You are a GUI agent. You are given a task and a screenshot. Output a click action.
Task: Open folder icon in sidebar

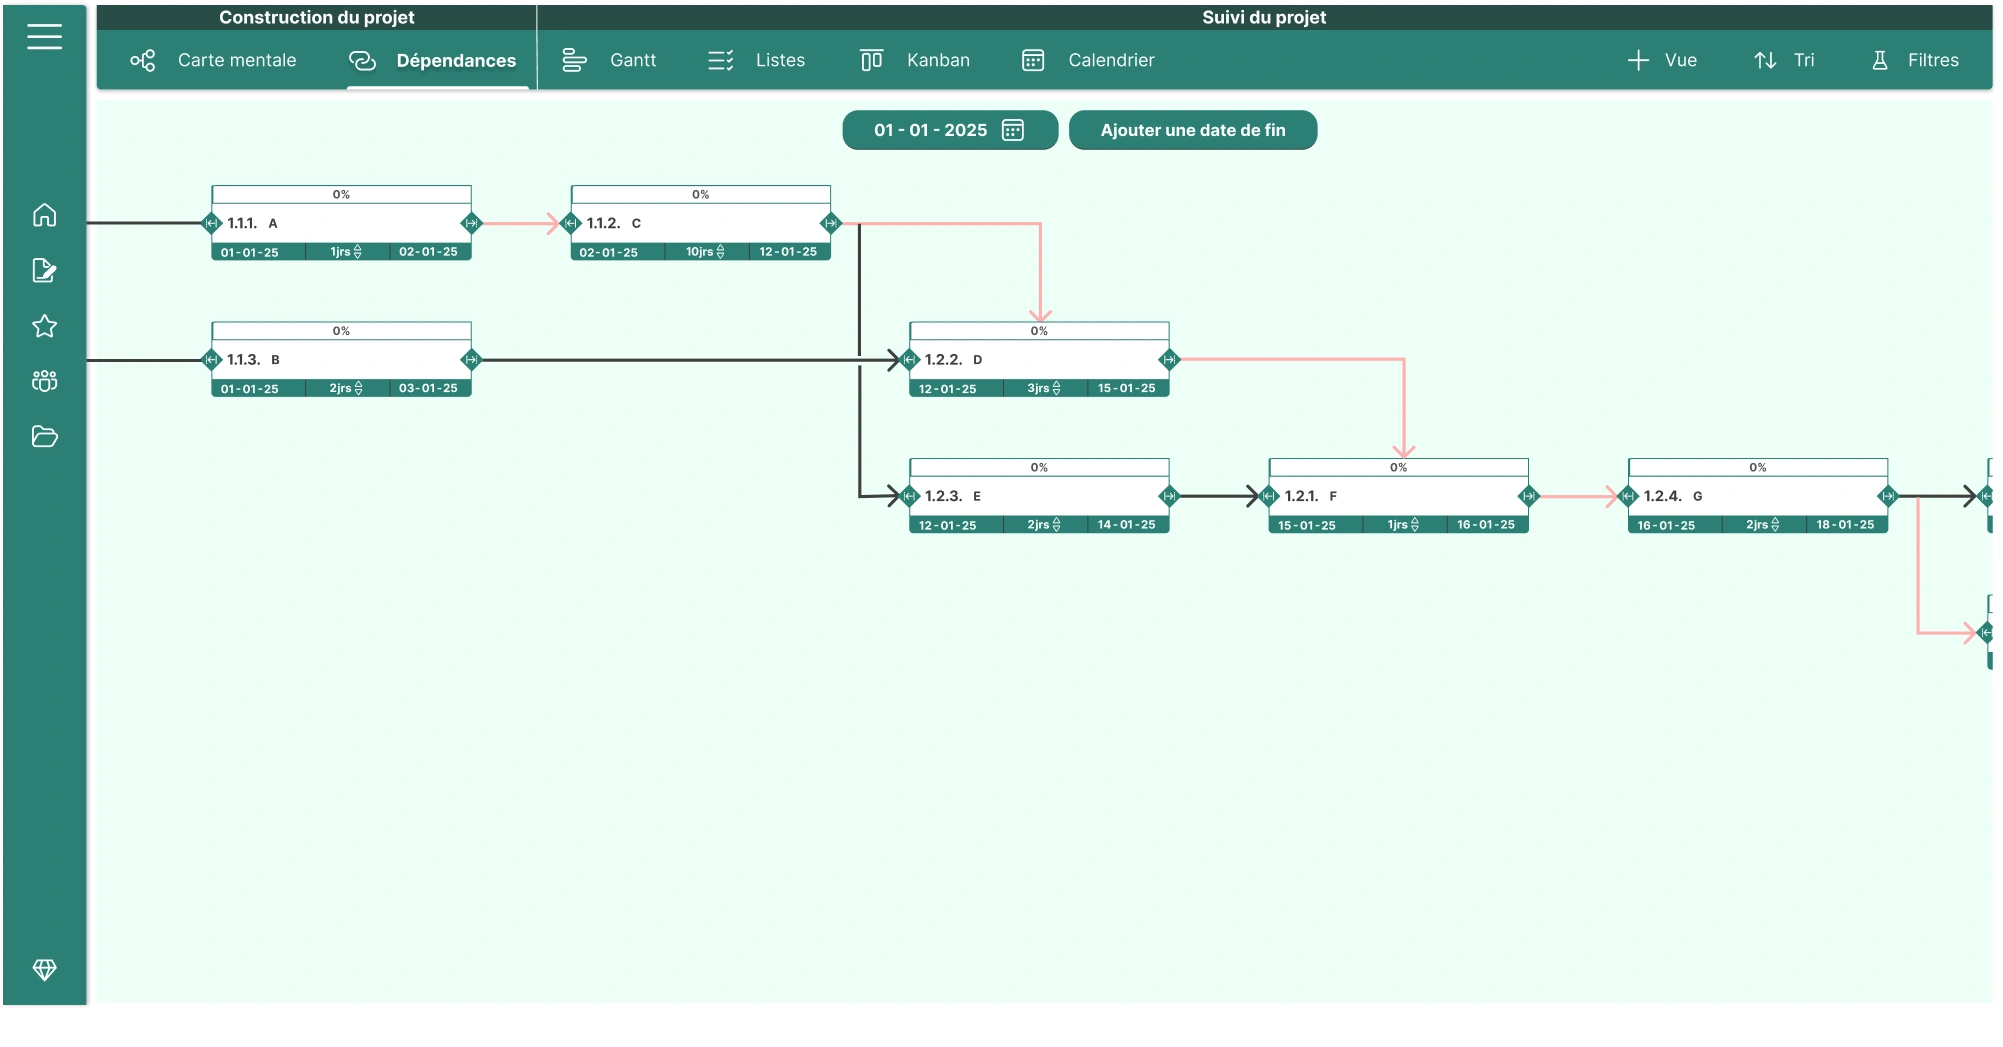44,436
